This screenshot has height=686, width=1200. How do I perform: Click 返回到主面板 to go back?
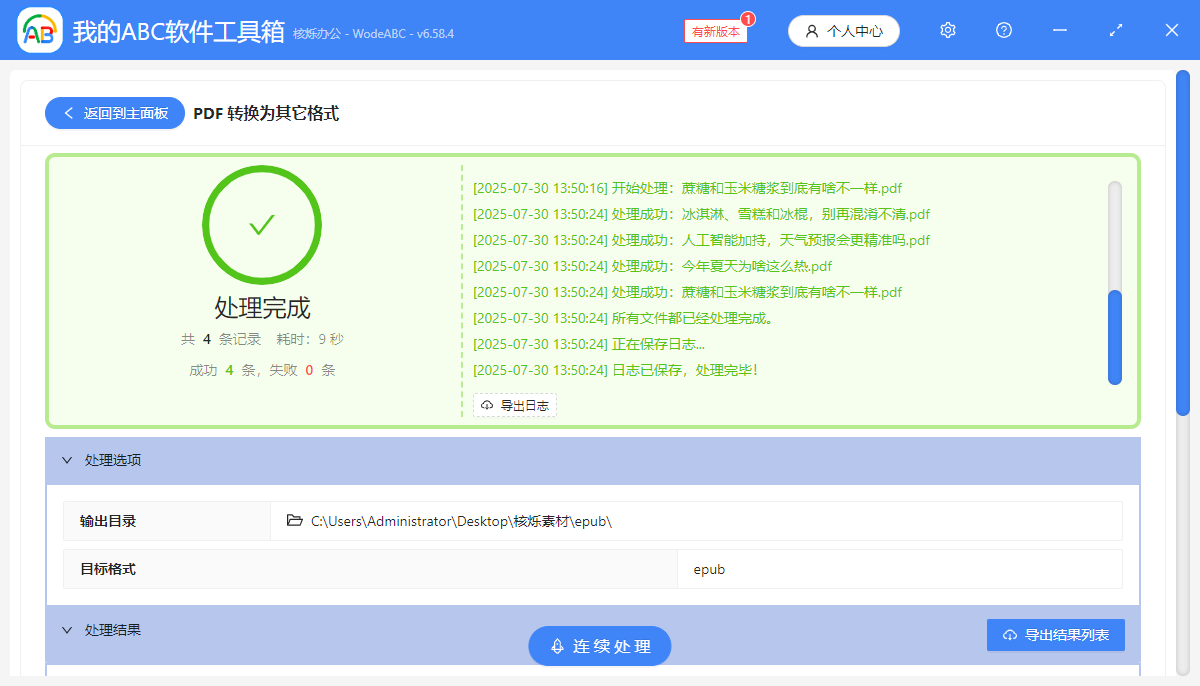tap(114, 113)
